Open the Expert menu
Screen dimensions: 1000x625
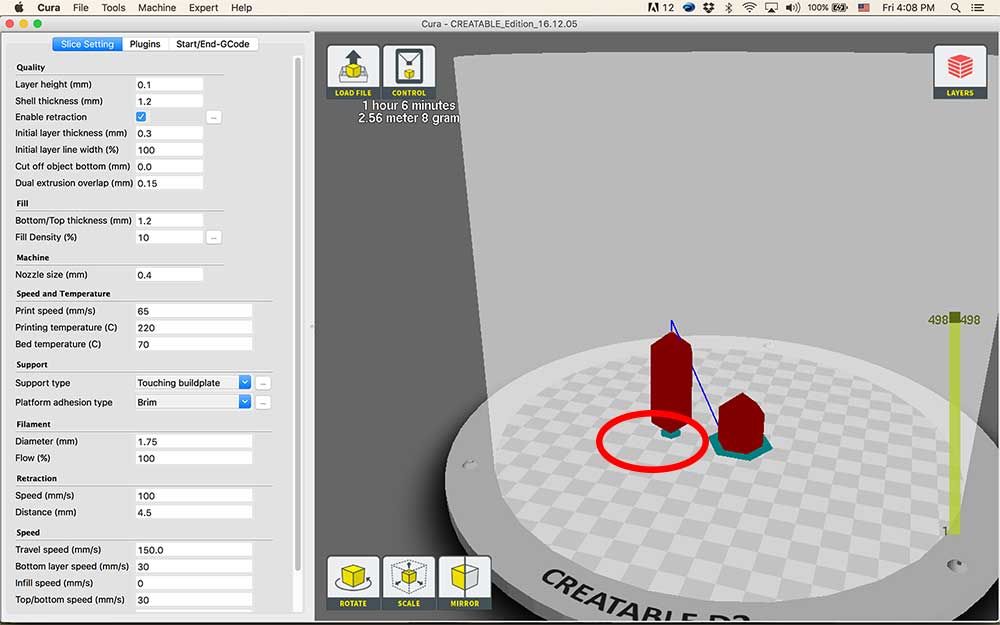click(x=203, y=8)
